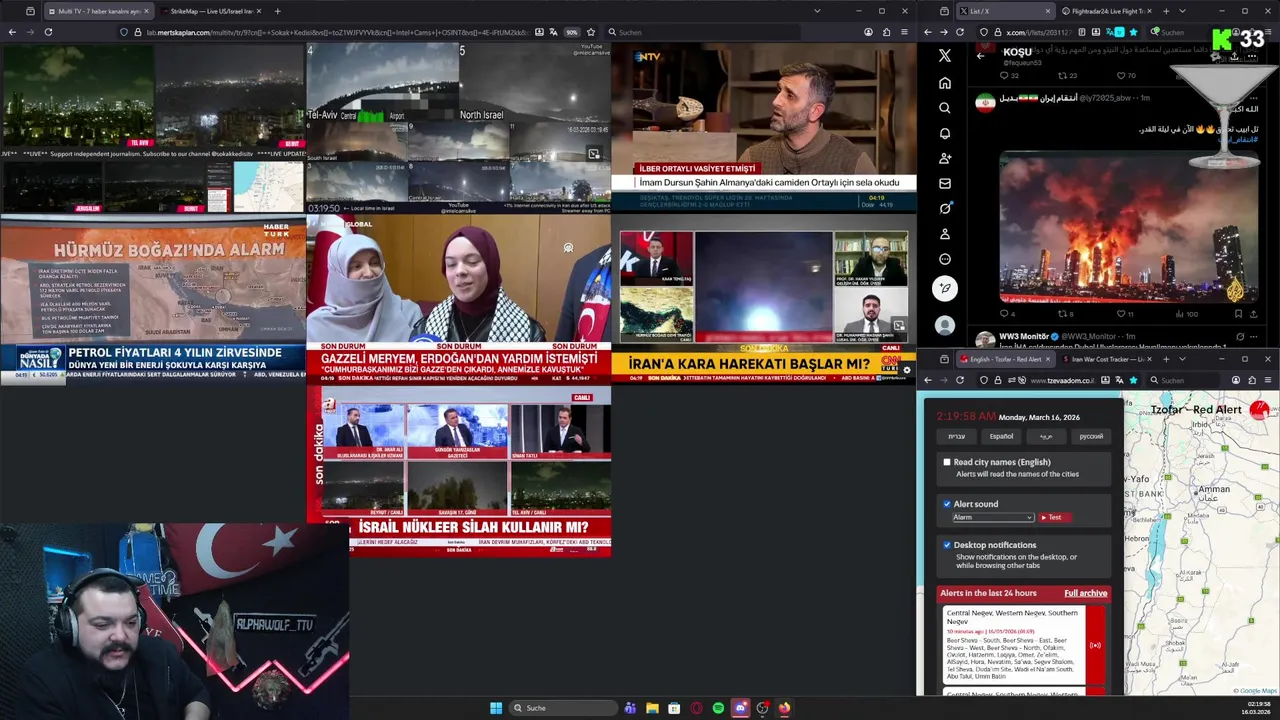
Task: Open new tab in Multi TV window
Action: pyautogui.click(x=277, y=11)
